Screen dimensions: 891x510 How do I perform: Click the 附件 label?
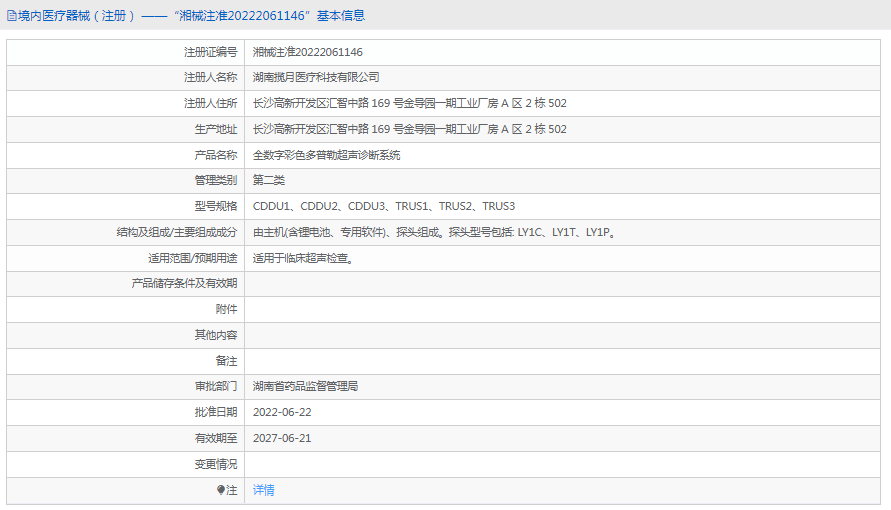(227, 310)
